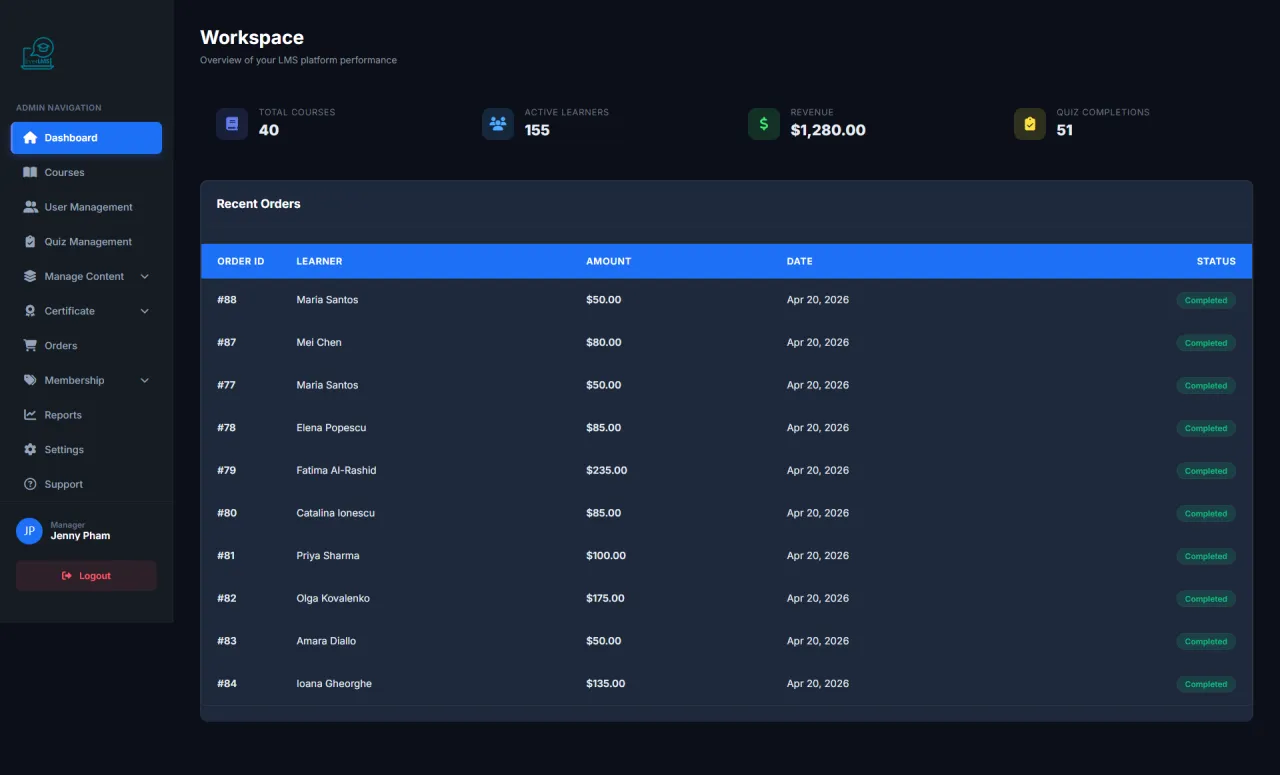Click Completed badge for order #84
The image size is (1280, 775).
tap(1206, 684)
